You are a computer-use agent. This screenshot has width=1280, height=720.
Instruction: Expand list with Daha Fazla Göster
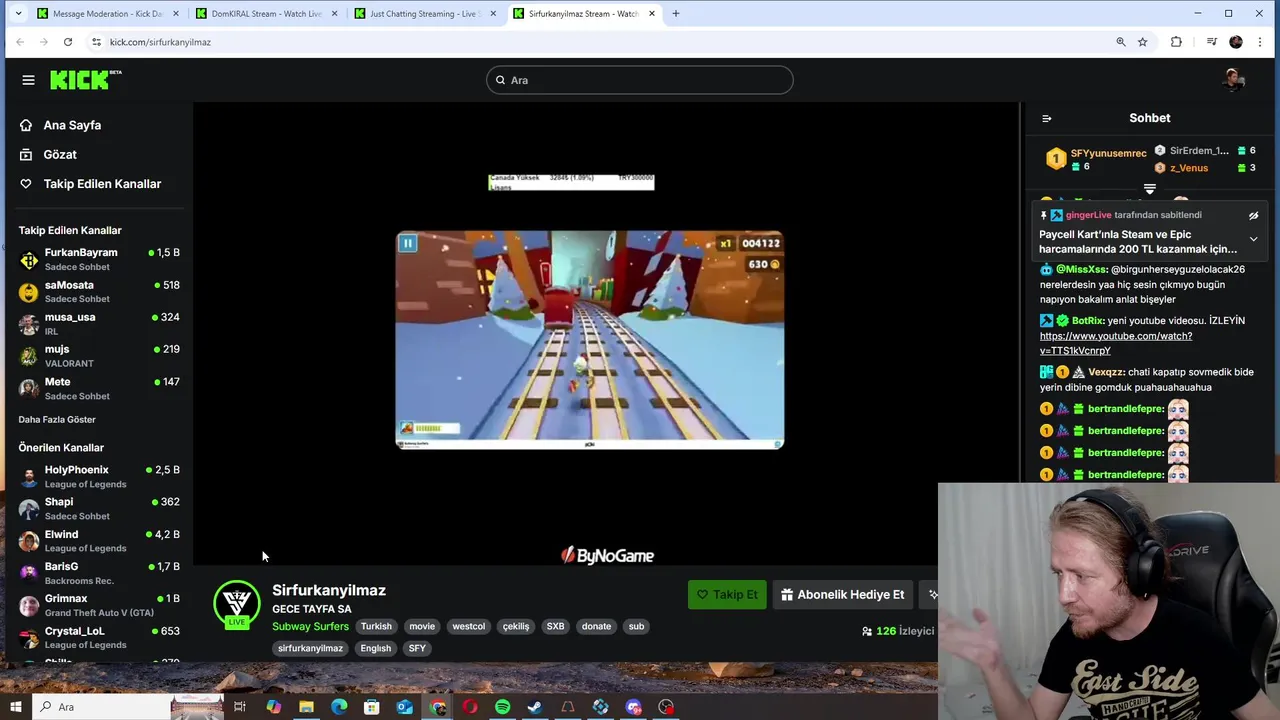(x=57, y=420)
